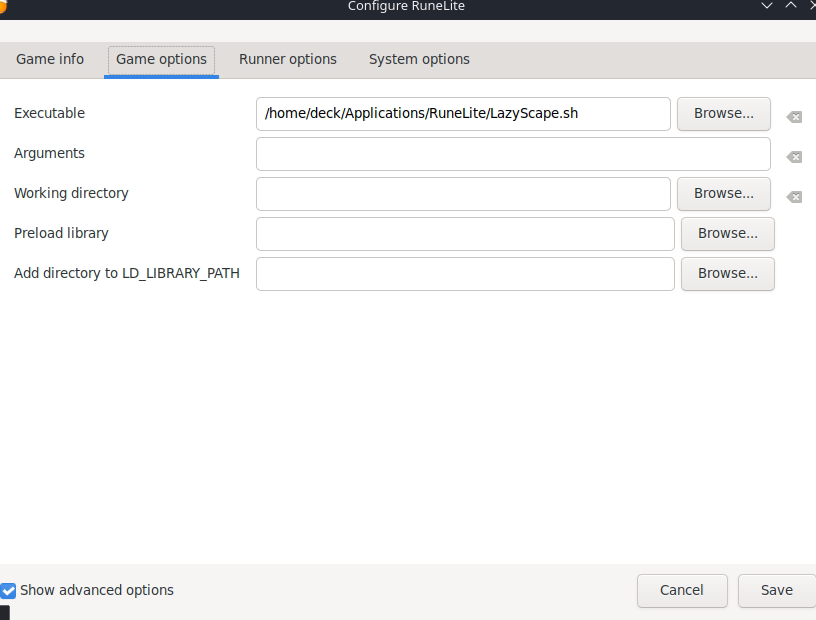This screenshot has height=620, width=816.
Task: Switch to the Game info tab
Action: click(50, 59)
